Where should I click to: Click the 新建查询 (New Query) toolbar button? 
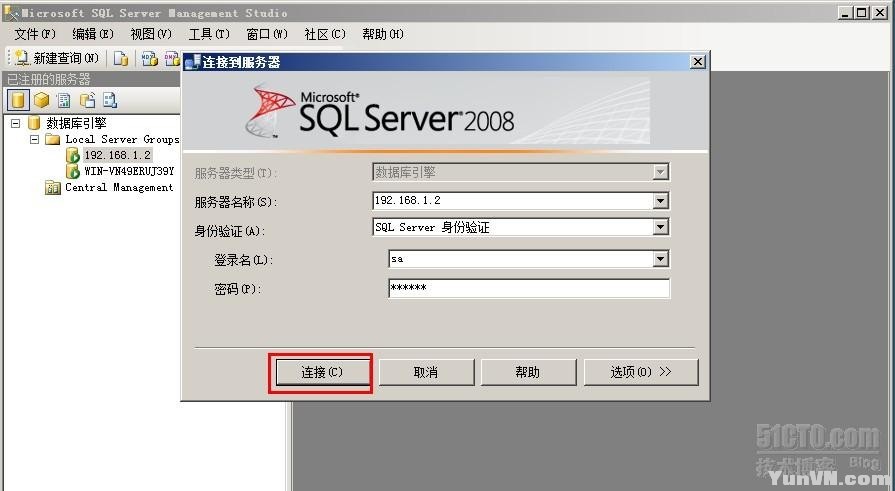pos(56,58)
